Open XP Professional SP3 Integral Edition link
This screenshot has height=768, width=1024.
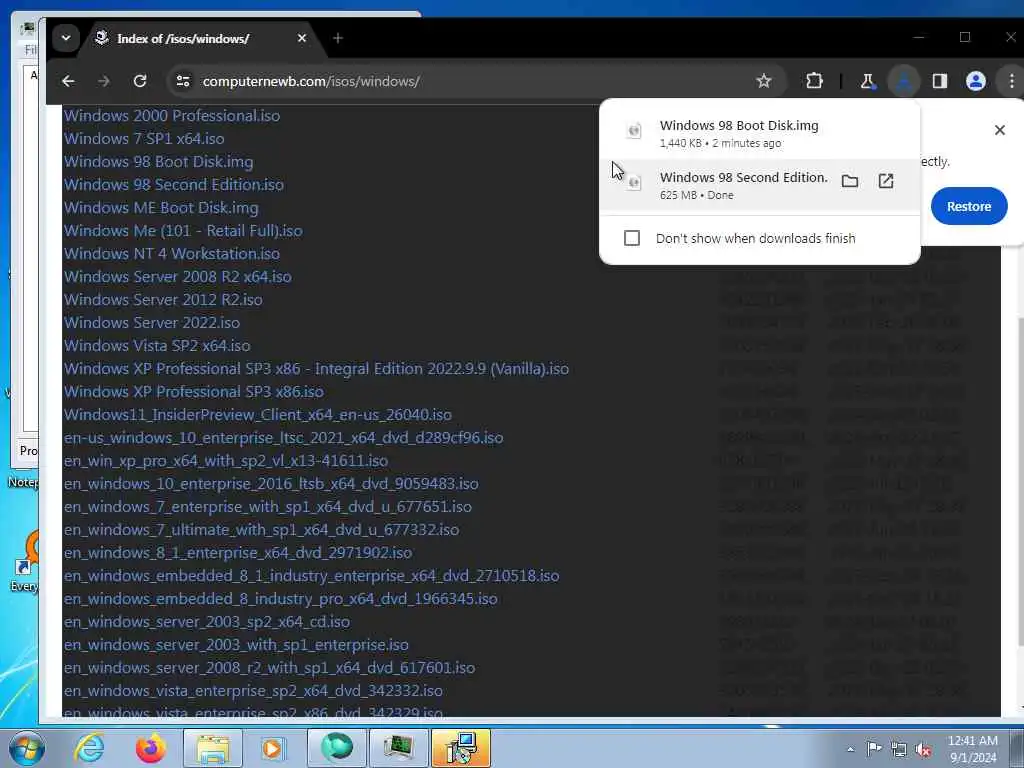tap(316, 368)
